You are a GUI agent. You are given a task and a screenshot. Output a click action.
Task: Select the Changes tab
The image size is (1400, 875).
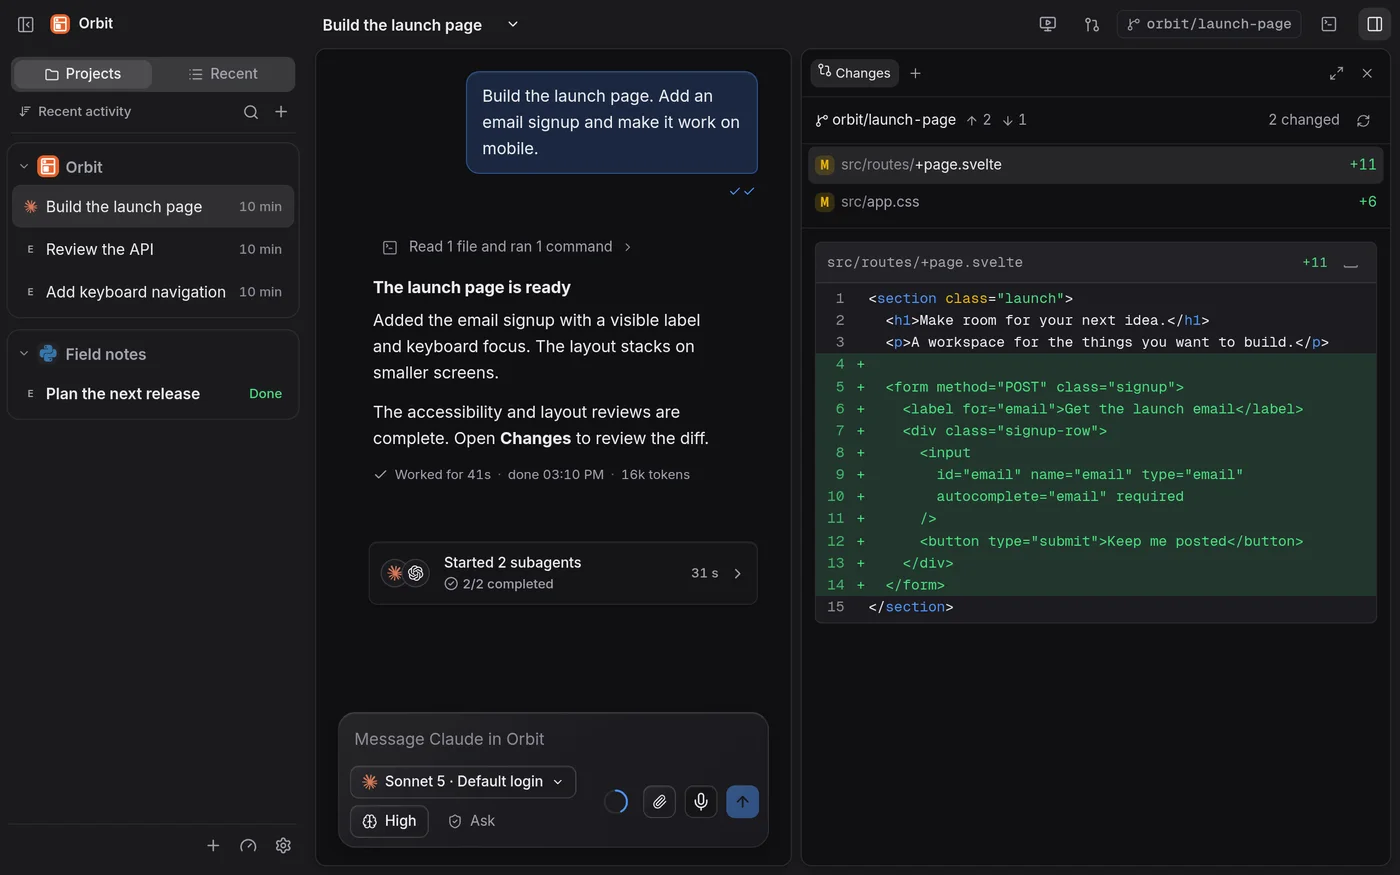point(854,73)
